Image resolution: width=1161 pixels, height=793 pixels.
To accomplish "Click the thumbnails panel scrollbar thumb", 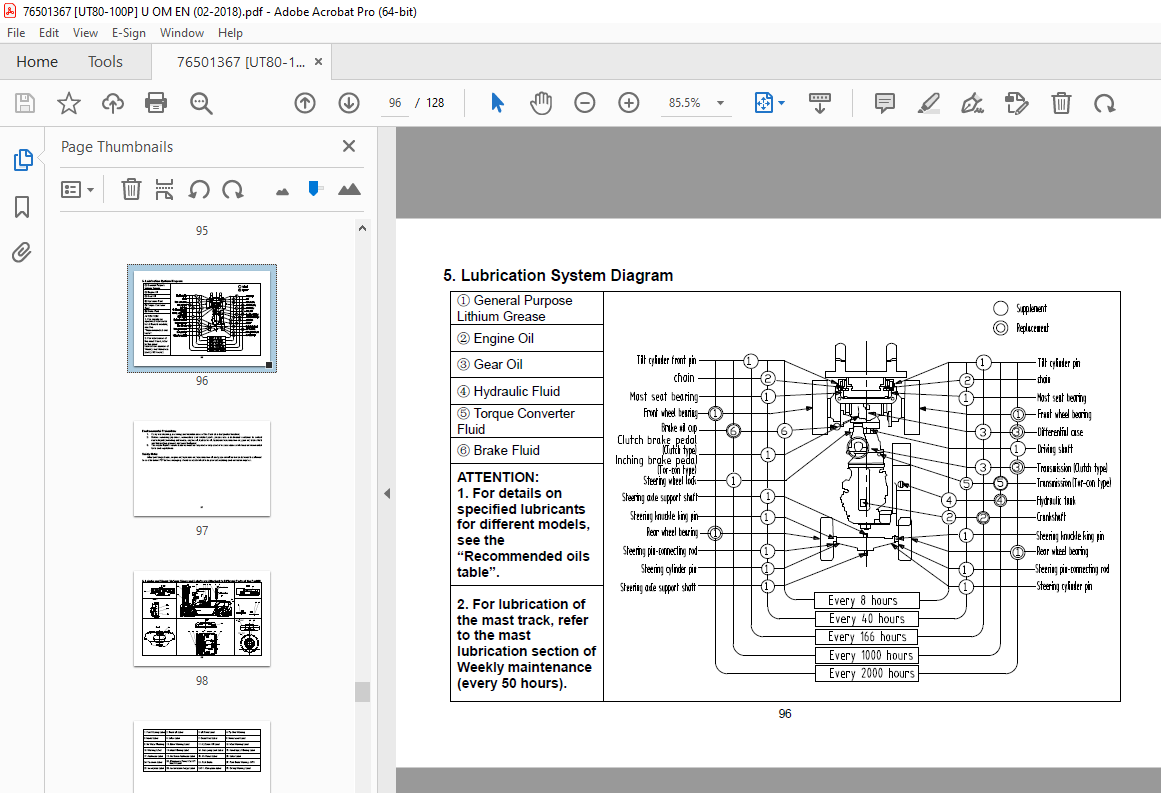I will [362, 692].
